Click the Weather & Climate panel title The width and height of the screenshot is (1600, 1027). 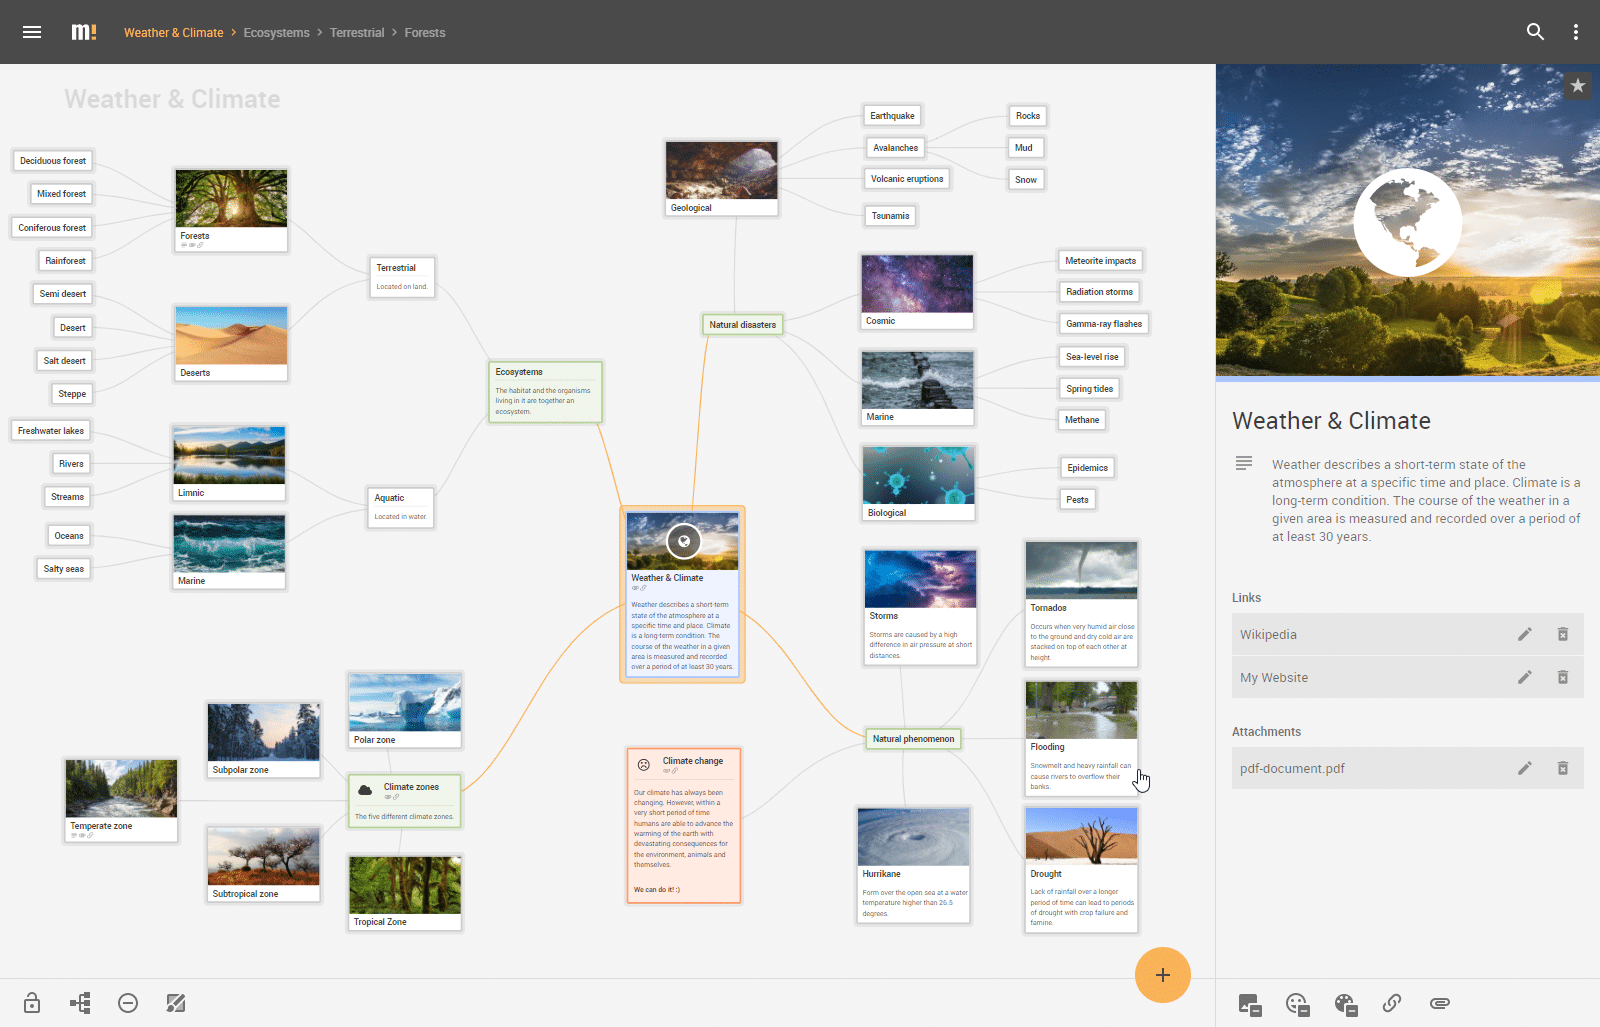click(x=1331, y=421)
